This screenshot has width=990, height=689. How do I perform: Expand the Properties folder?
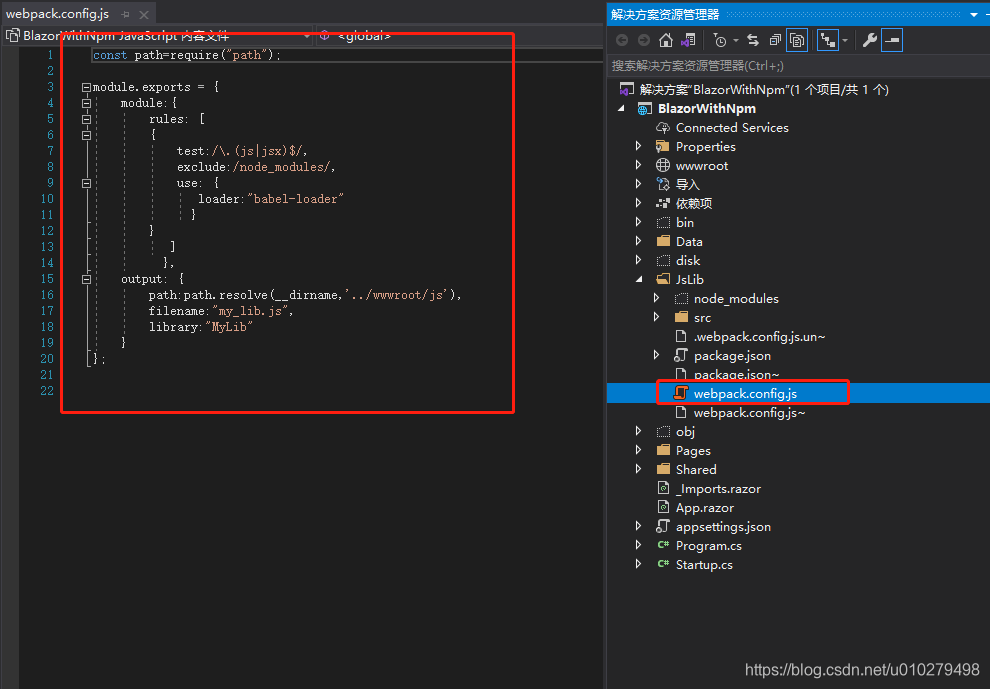[638, 147]
